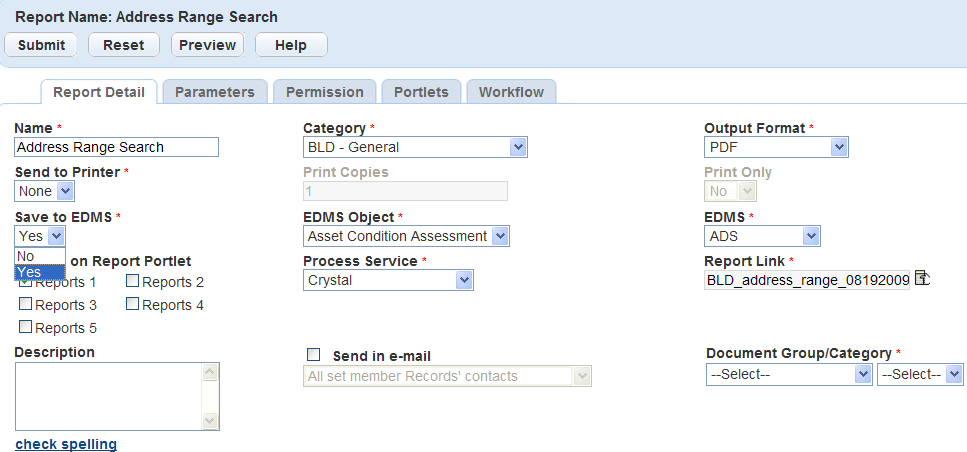Open the Category dropdown

click(x=415, y=147)
